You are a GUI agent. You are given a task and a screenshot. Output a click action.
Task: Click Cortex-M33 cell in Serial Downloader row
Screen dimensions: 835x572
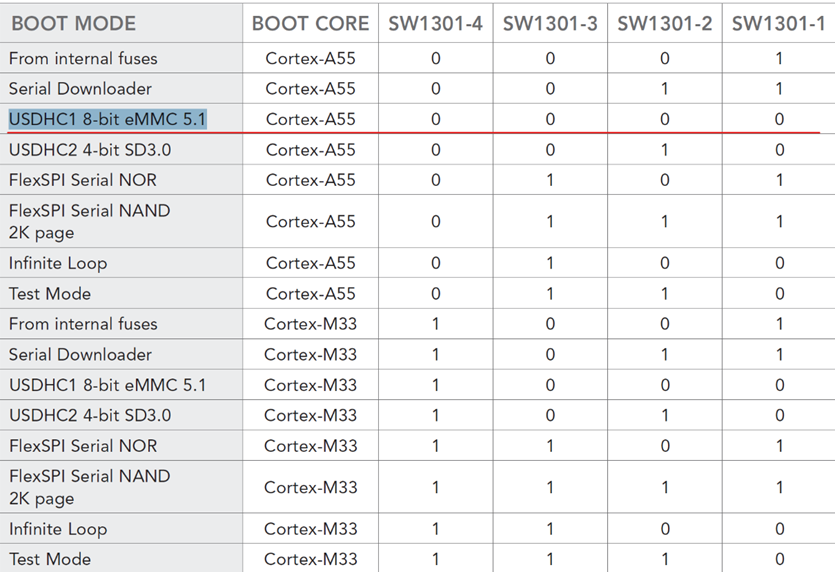[x=310, y=355]
